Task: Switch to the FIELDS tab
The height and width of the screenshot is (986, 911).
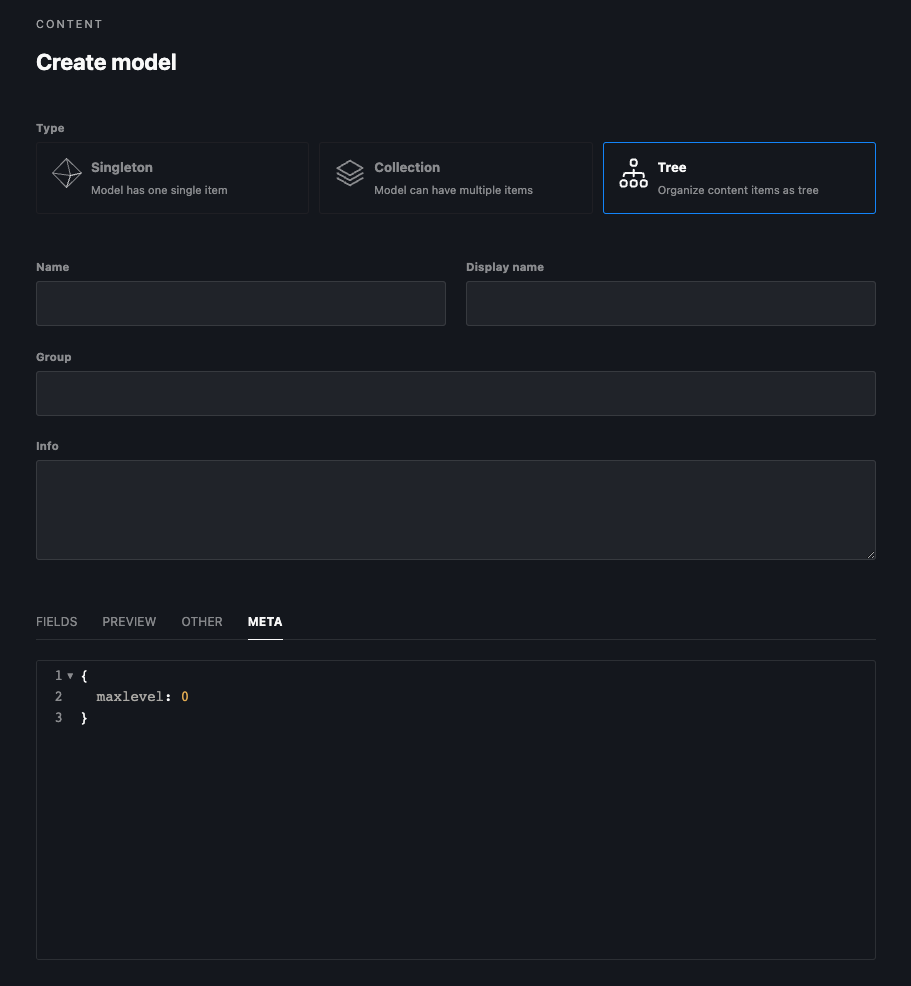Action: [x=56, y=621]
